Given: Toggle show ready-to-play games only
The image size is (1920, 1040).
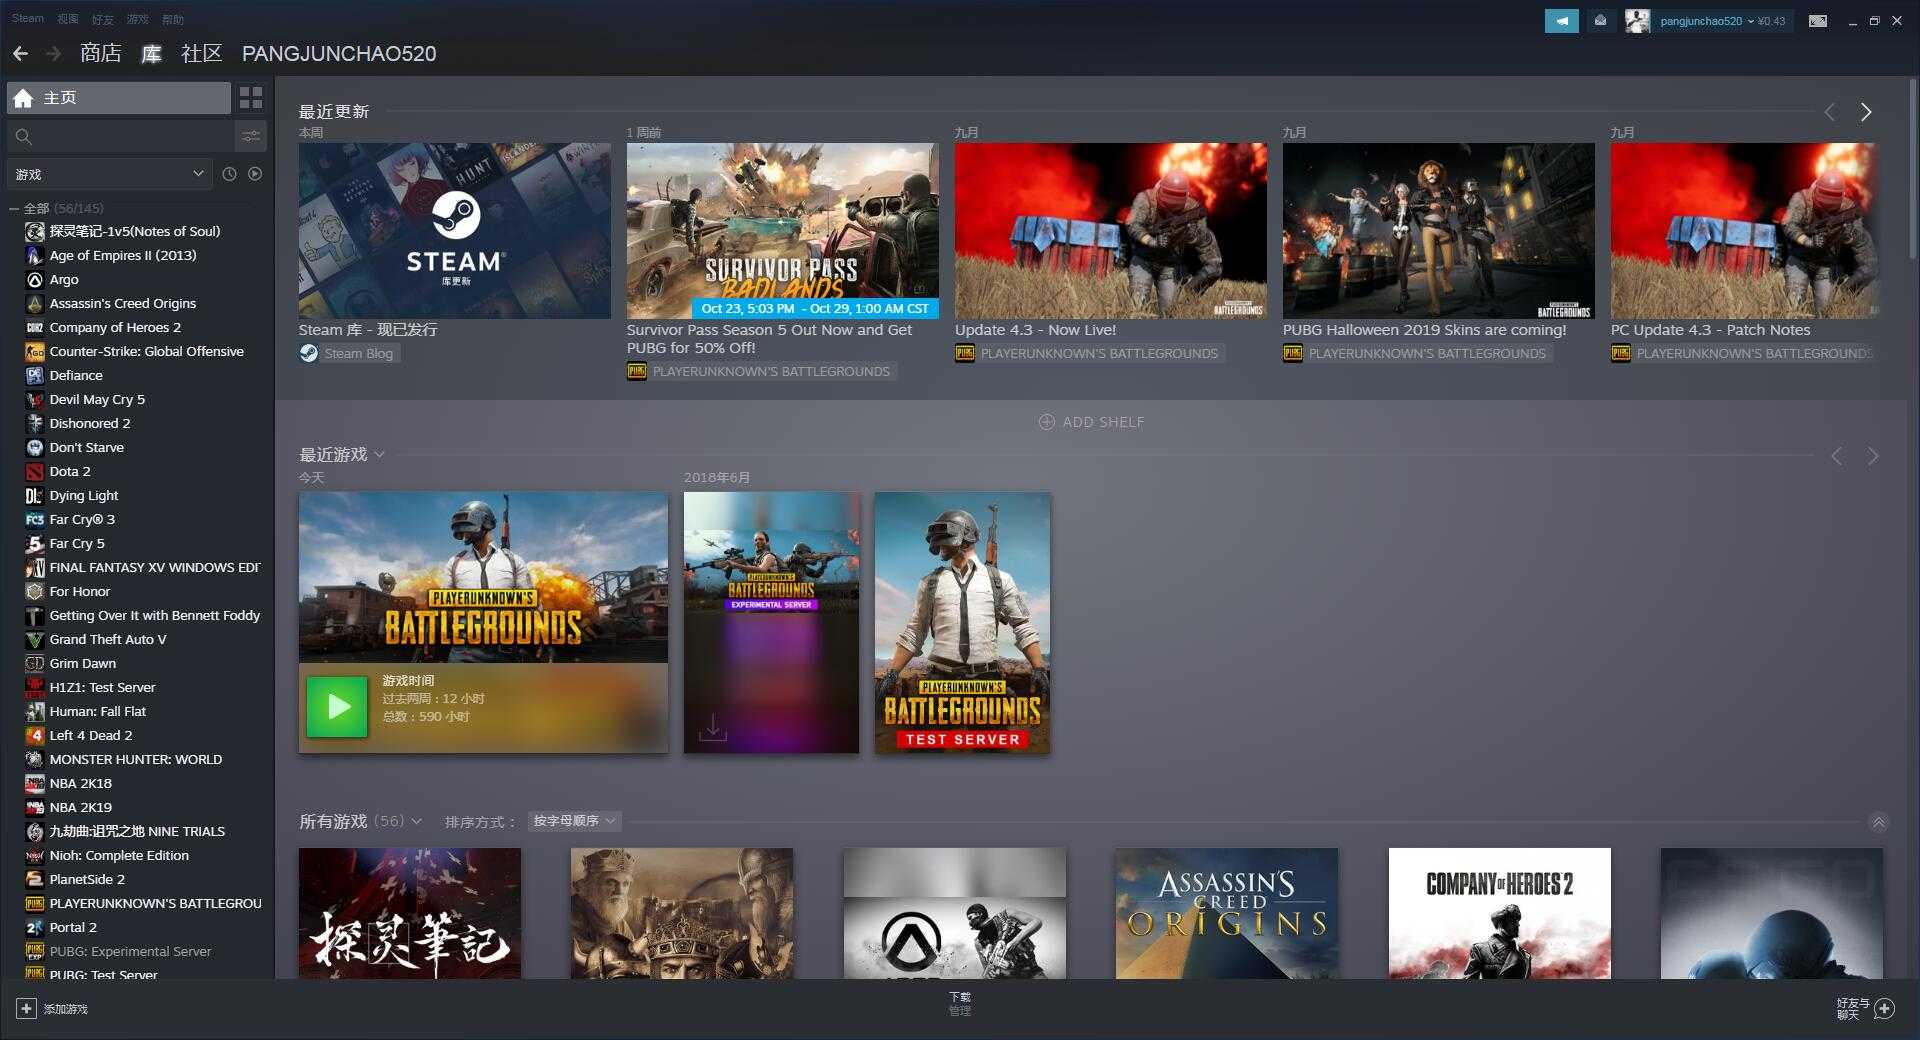Looking at the screenshot, I should [x=255, y=174].
